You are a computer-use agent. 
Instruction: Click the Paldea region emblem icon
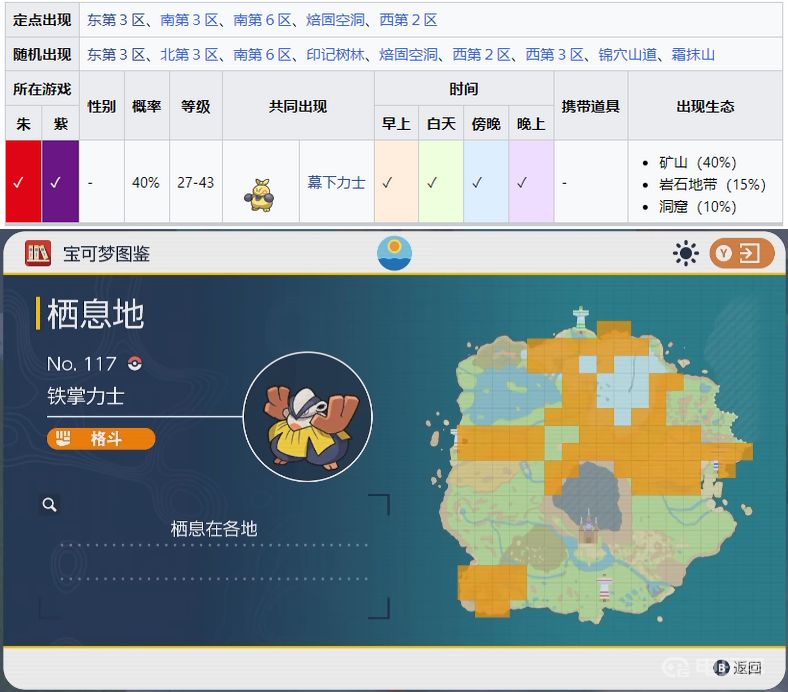click(x=395, y=253)
